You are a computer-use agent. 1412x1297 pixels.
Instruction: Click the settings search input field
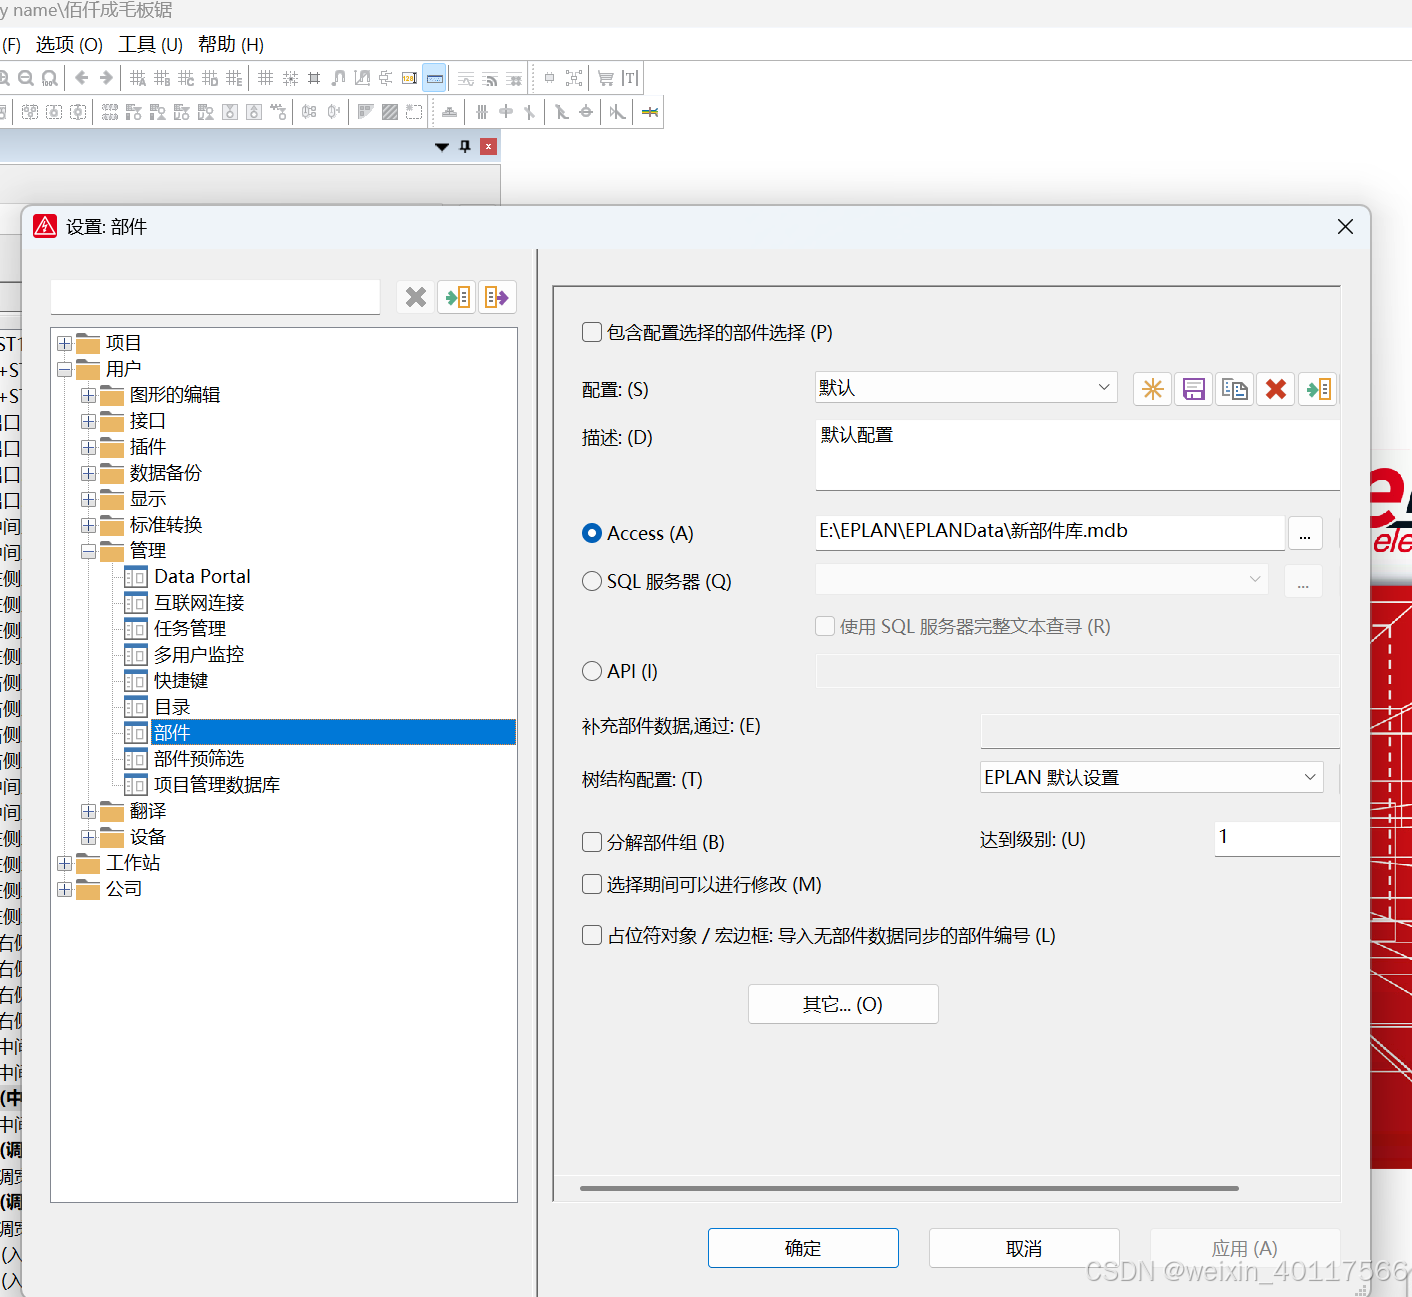(x=215, y=297)
